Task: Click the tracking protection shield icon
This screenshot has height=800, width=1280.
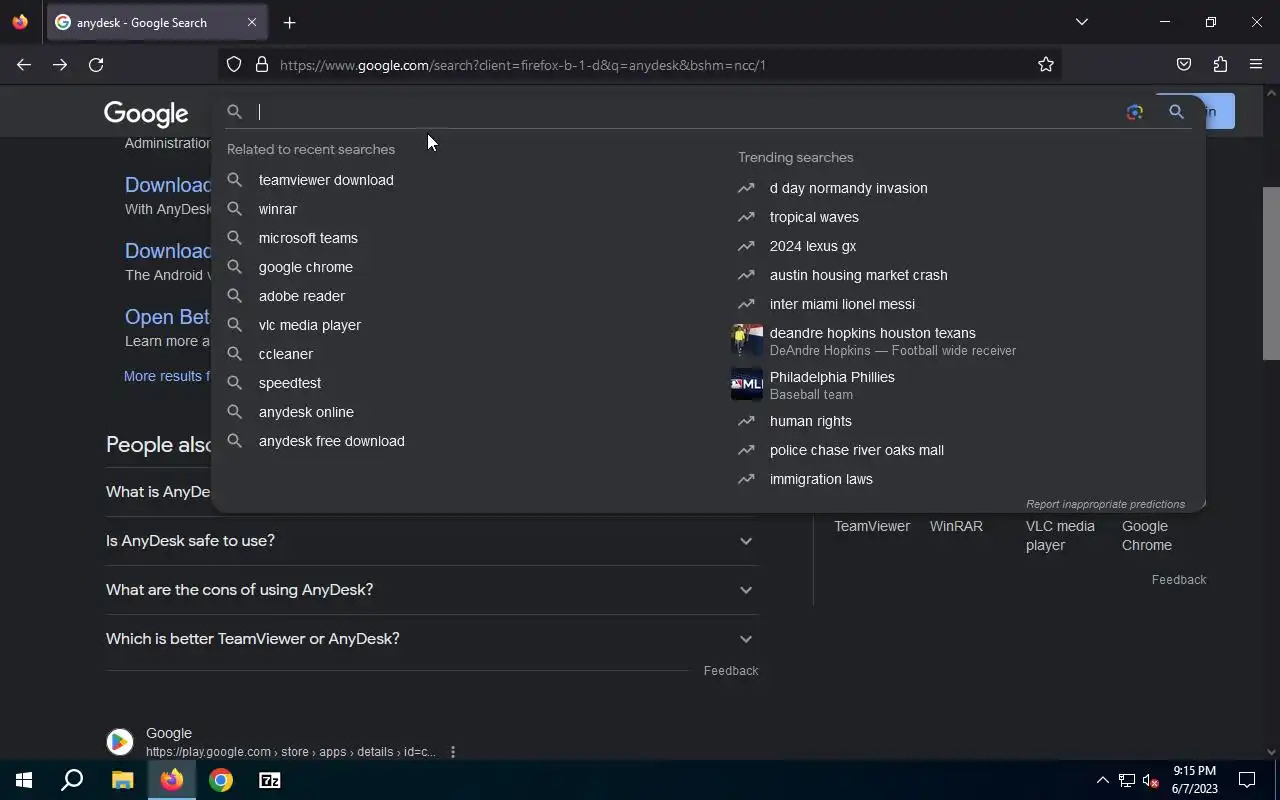Action: [234, 65]
